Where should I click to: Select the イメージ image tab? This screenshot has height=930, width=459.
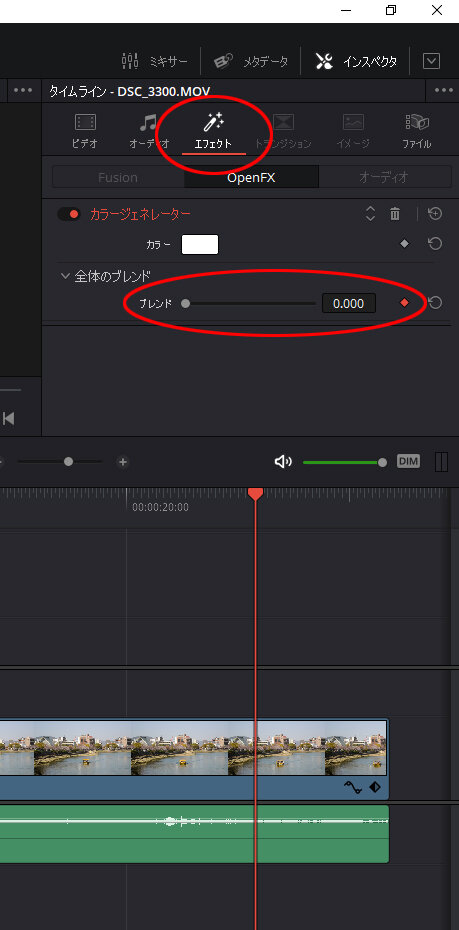[353, 131]
